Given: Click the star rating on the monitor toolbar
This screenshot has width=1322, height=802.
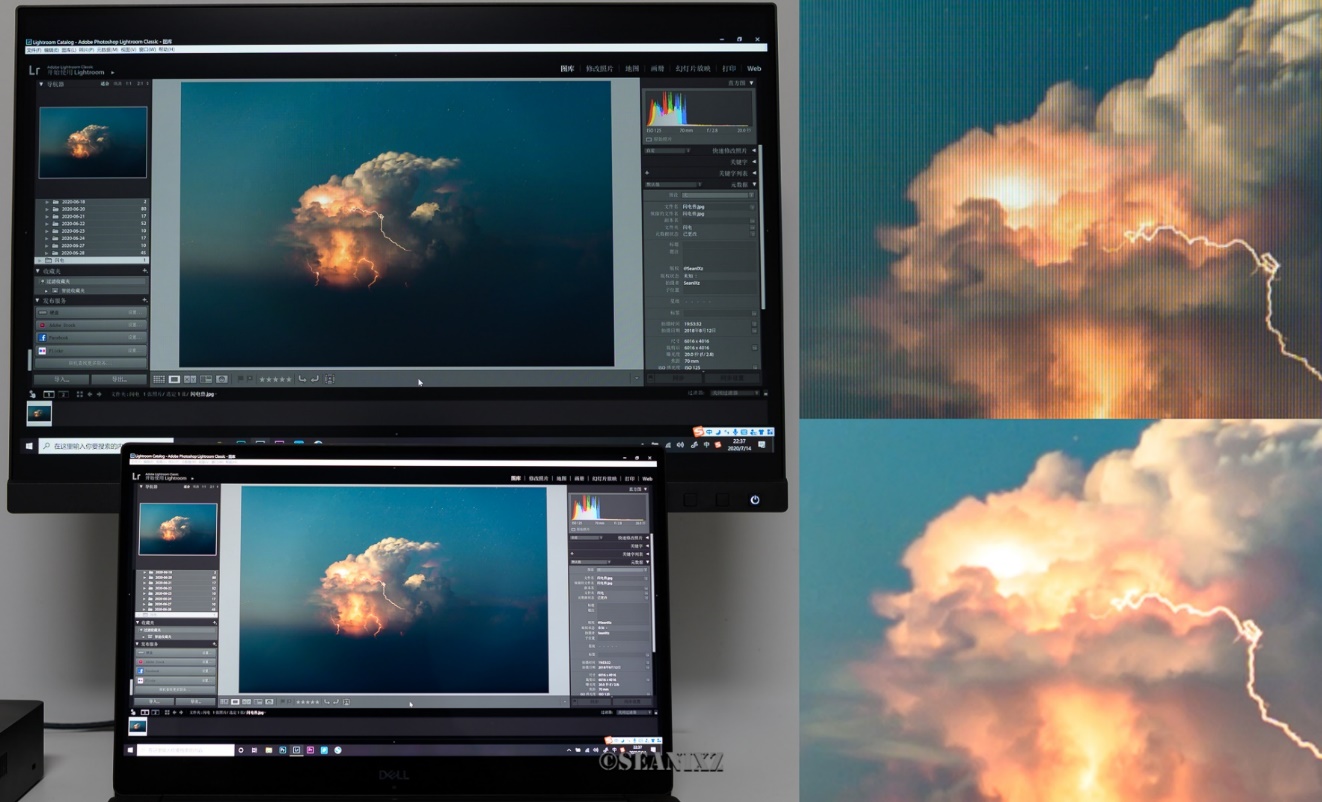Looking at the screenshot, I should tap(275, 379).
